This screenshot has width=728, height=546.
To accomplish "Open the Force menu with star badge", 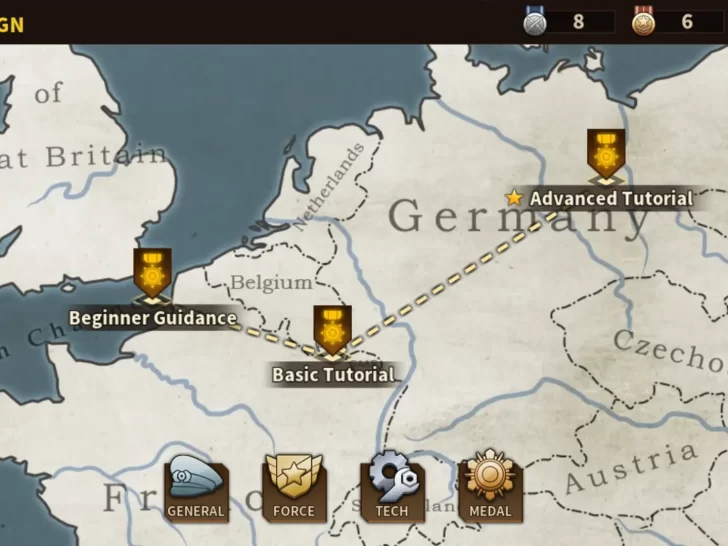I will (x=293, y=488).
